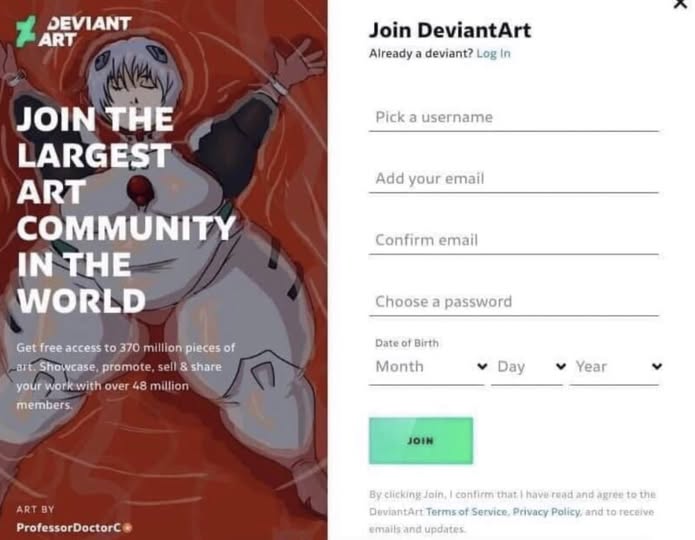Image resolution: width=695 pixels, height=540 pixels.
Task: Open artist ProfessorDoctorC's profile link
Action: coord(69,528)
